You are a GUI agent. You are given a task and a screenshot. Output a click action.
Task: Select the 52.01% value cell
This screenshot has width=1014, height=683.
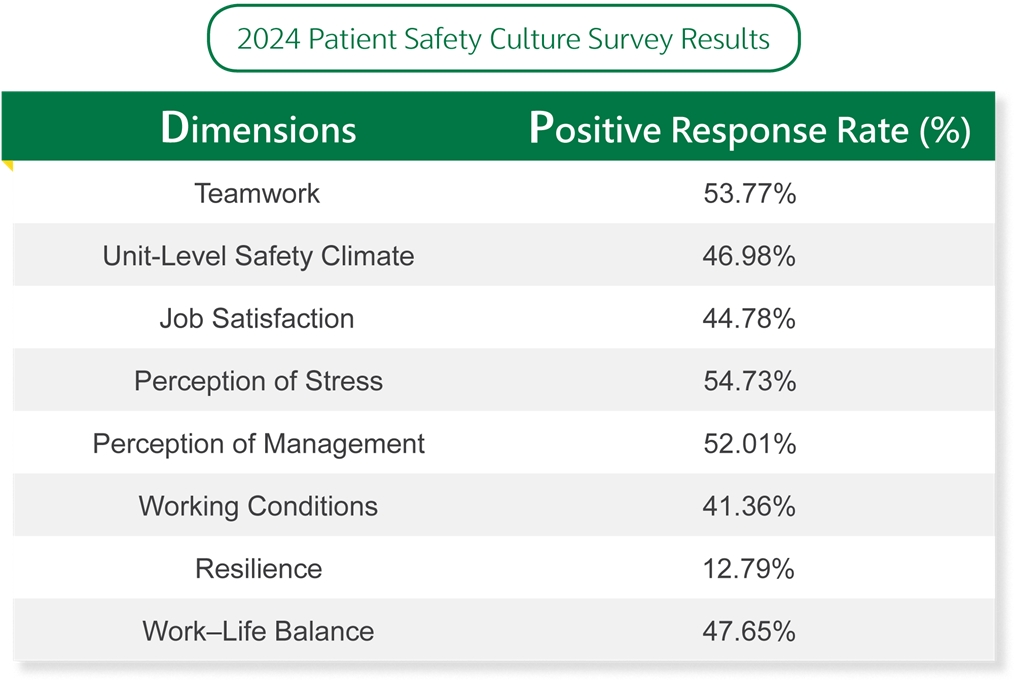click(x=749, y=444)
